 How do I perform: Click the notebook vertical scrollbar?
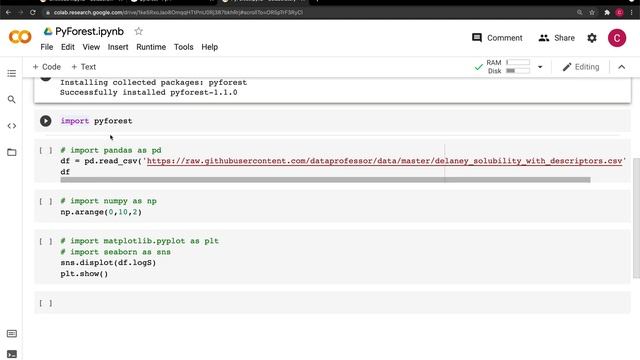click(x=636, y=218)
